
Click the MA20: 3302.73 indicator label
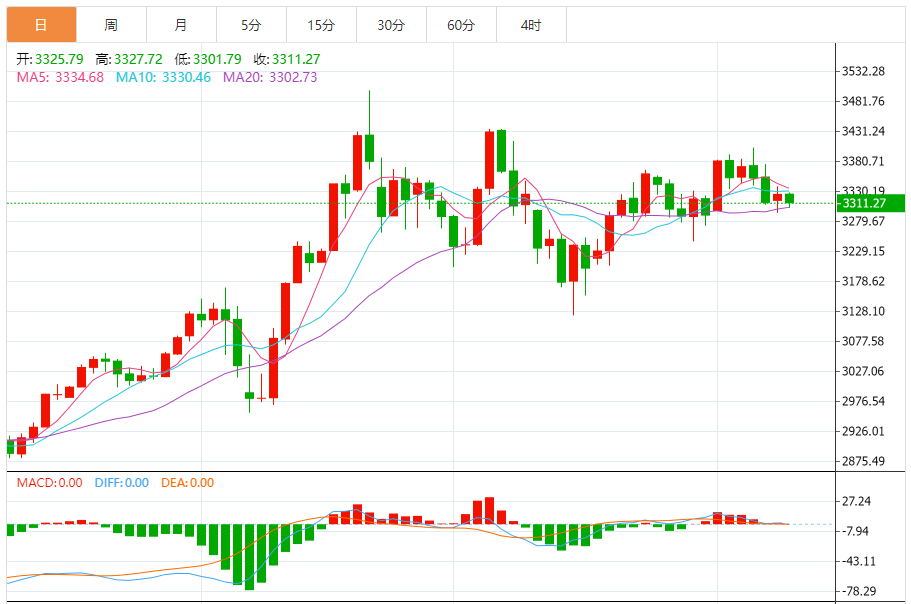[x=270, y=77]
